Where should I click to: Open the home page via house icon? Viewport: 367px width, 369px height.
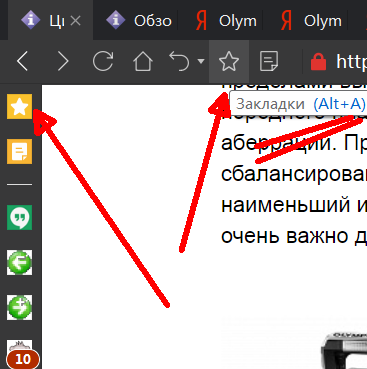143,61
